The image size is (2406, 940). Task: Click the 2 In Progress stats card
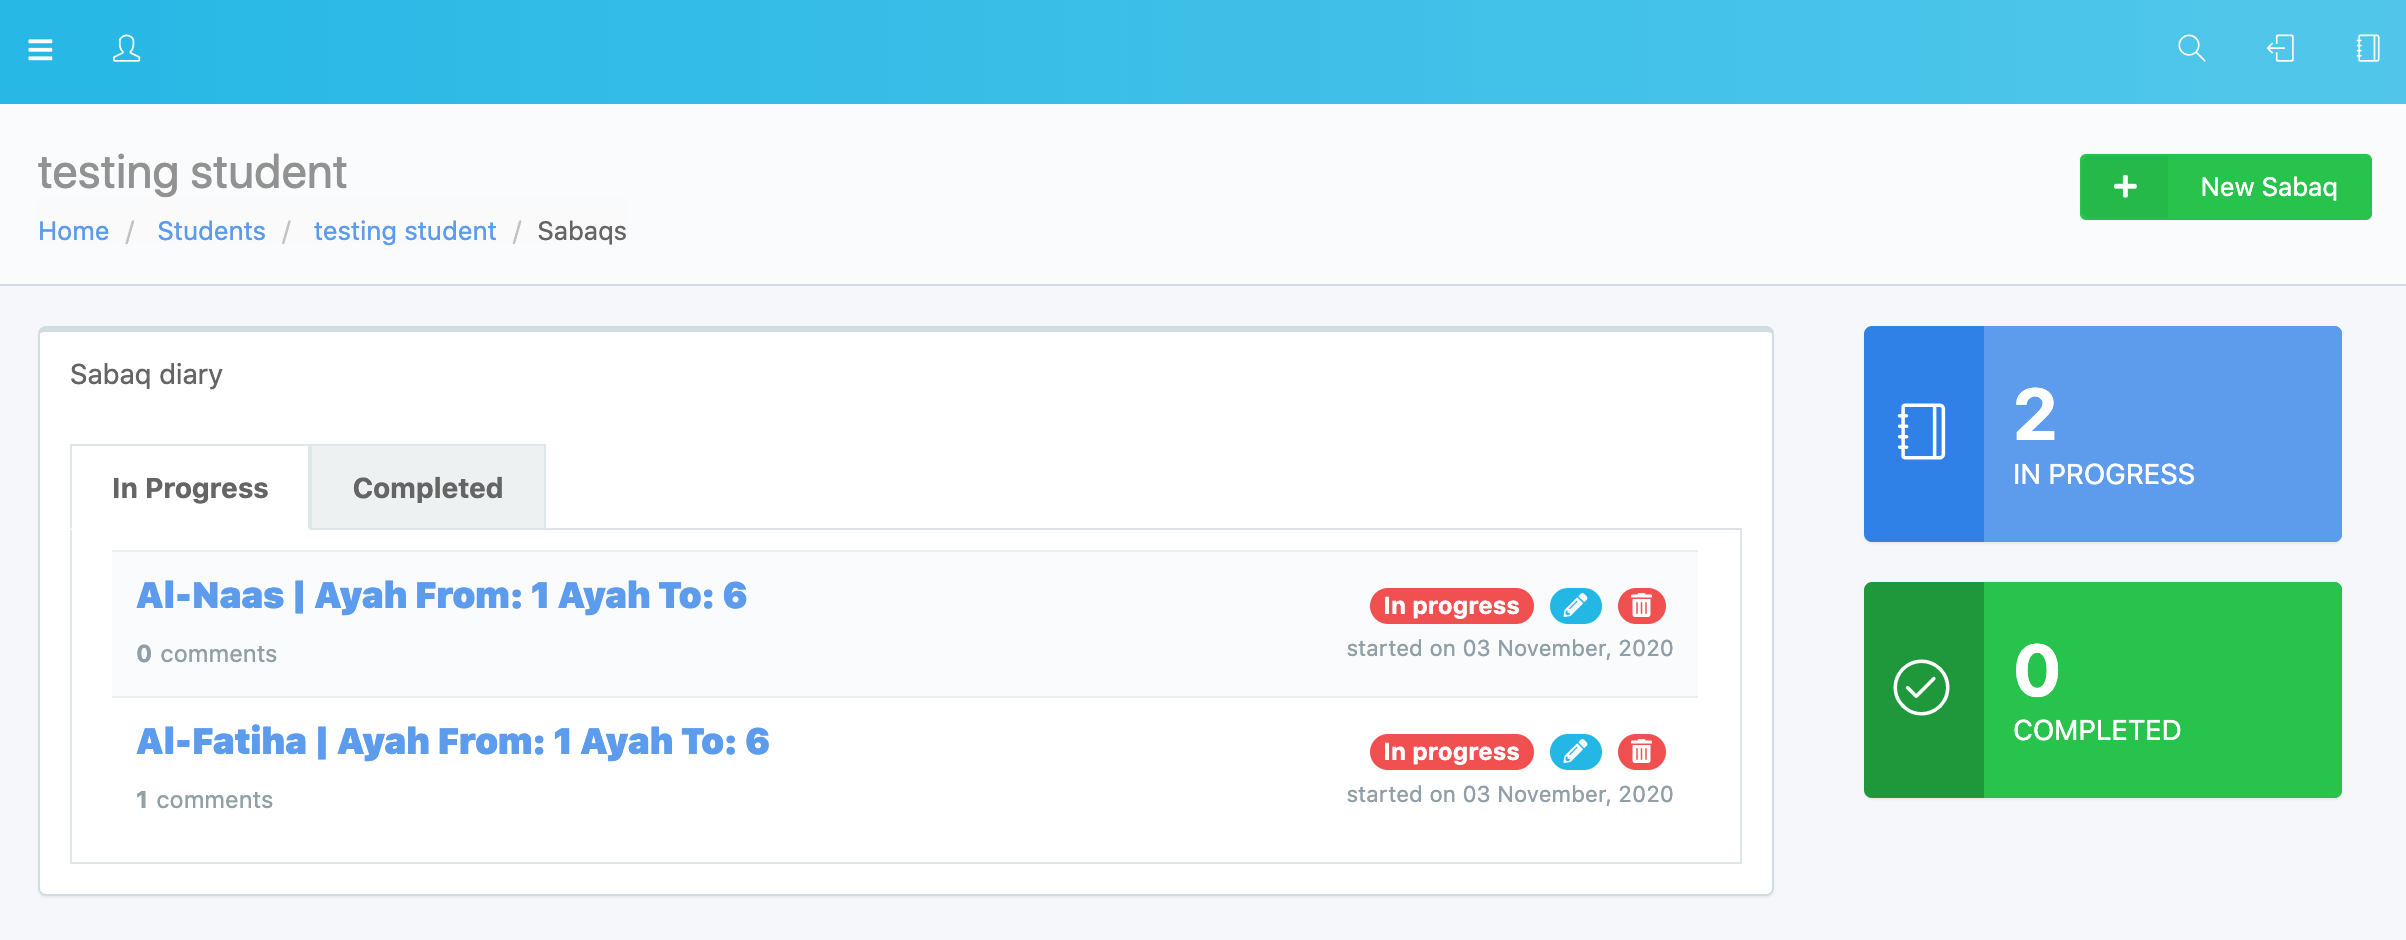(x=2102, y=434)
